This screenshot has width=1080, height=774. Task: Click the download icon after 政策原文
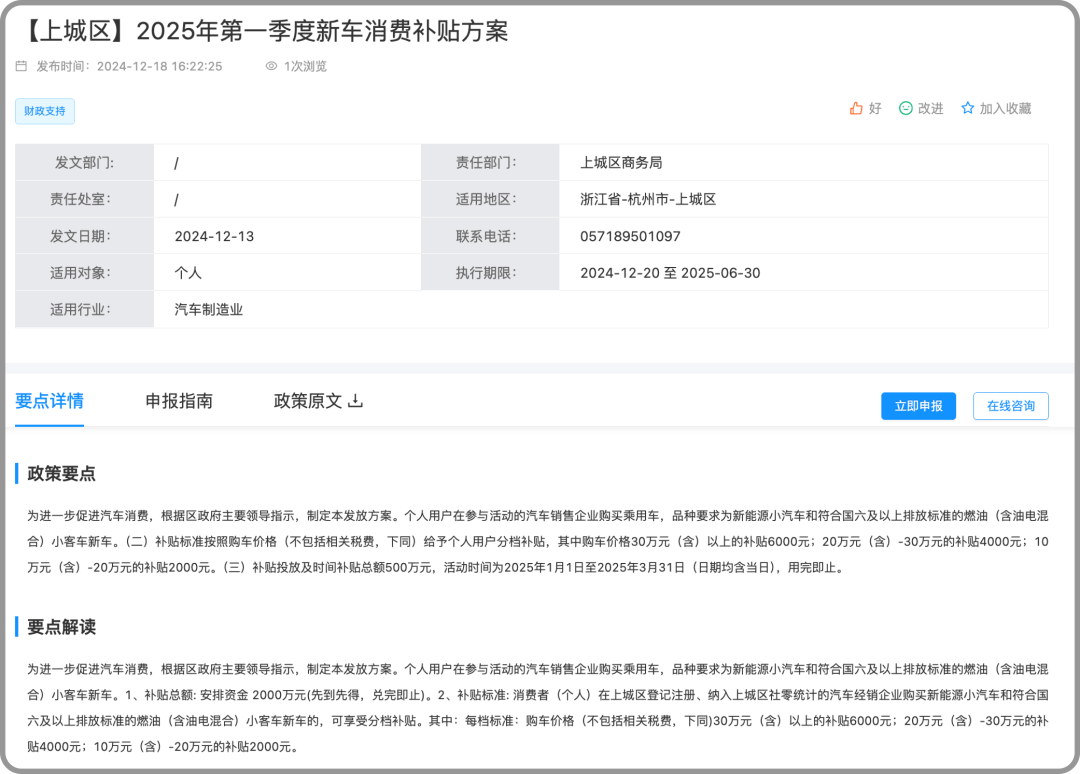point(355,401)
